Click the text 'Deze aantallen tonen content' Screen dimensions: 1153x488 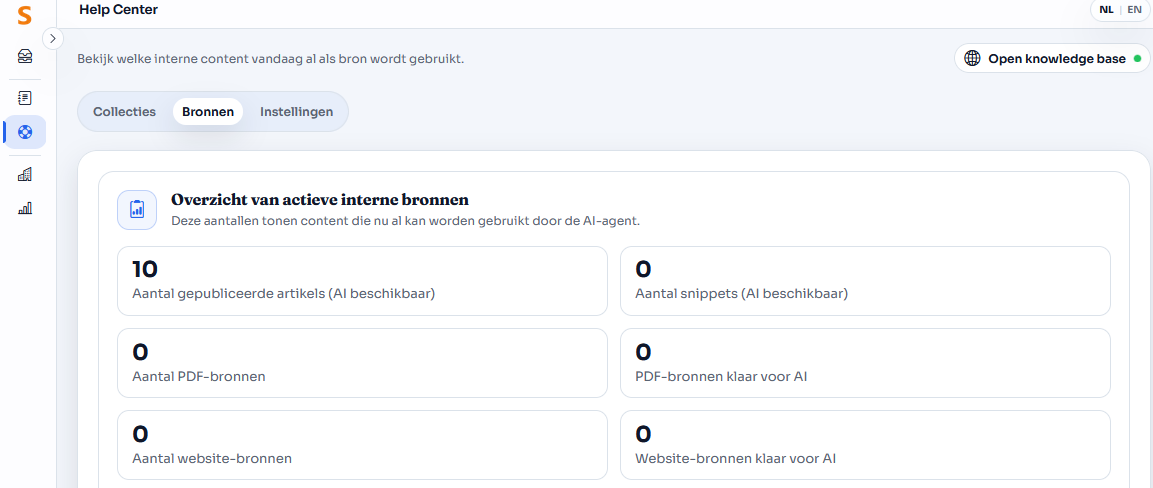405,220
